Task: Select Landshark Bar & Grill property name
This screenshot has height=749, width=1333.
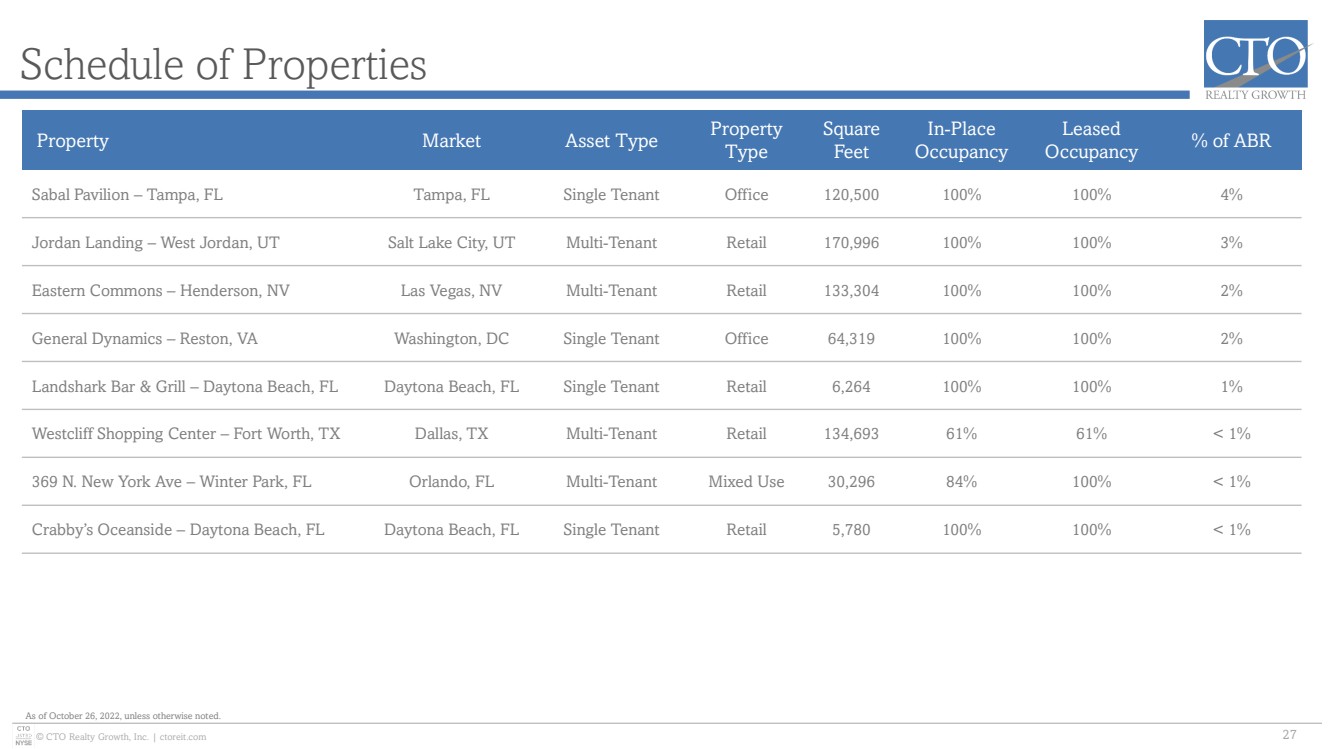Action: tap(185, 387)
